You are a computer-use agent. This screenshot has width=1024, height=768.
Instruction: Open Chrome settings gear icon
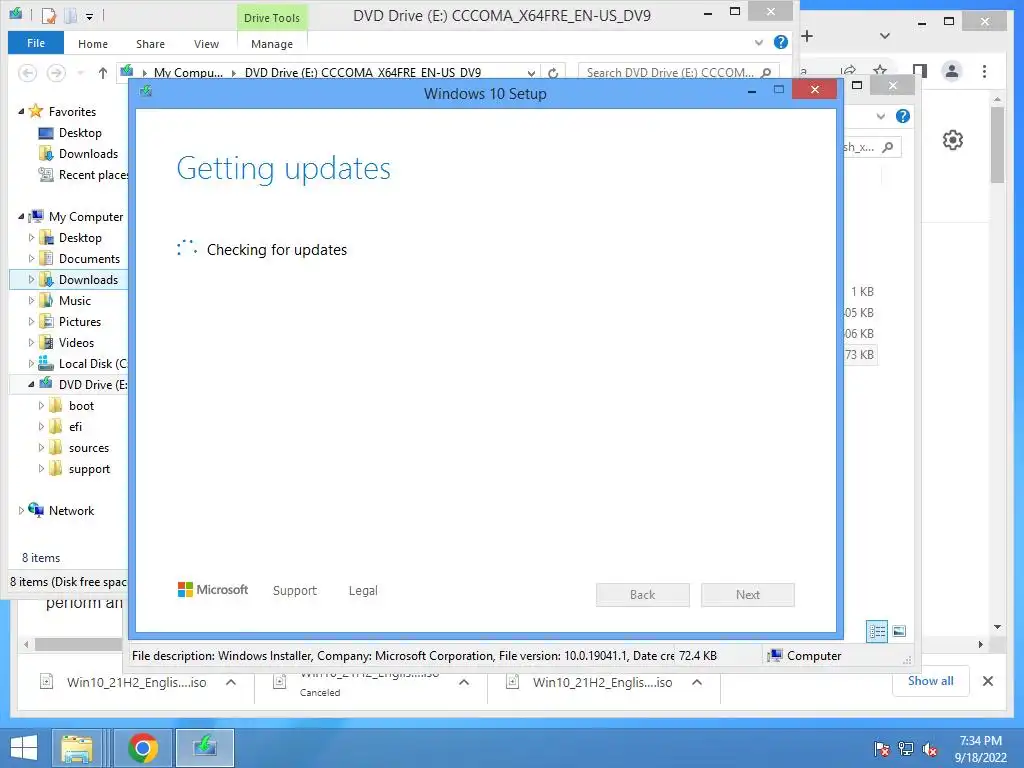click(x=953, y=140)
